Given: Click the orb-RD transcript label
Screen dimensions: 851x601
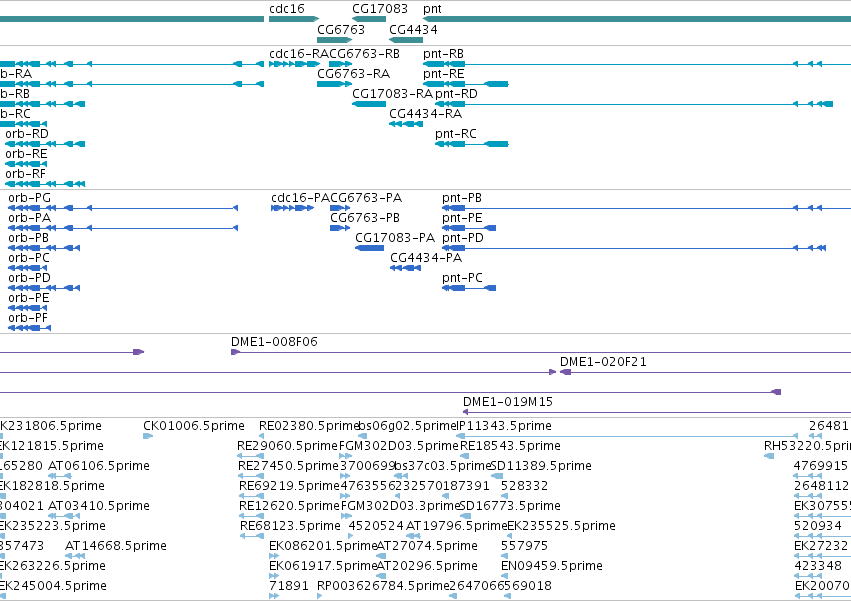Looking at the screenshot, I should [27, 134].
